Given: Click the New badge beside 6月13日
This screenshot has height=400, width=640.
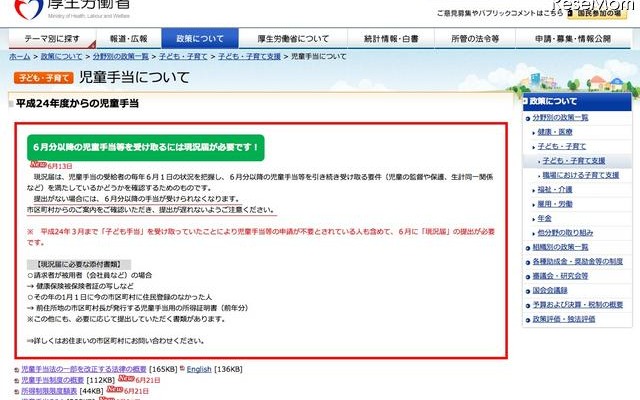Looking at the screenshot, I should point(38,164).
